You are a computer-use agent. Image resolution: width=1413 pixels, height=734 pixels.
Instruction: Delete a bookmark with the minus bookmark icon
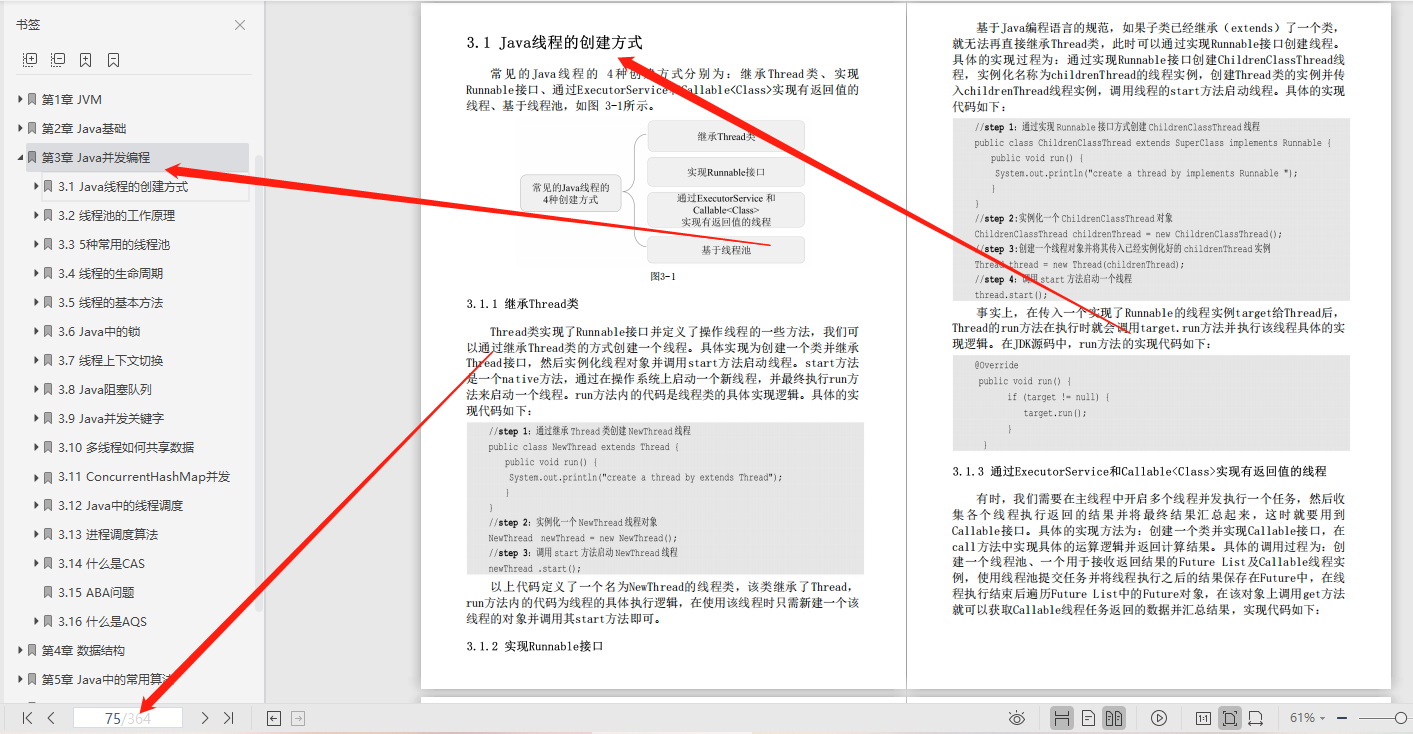[x=113, y=60]
